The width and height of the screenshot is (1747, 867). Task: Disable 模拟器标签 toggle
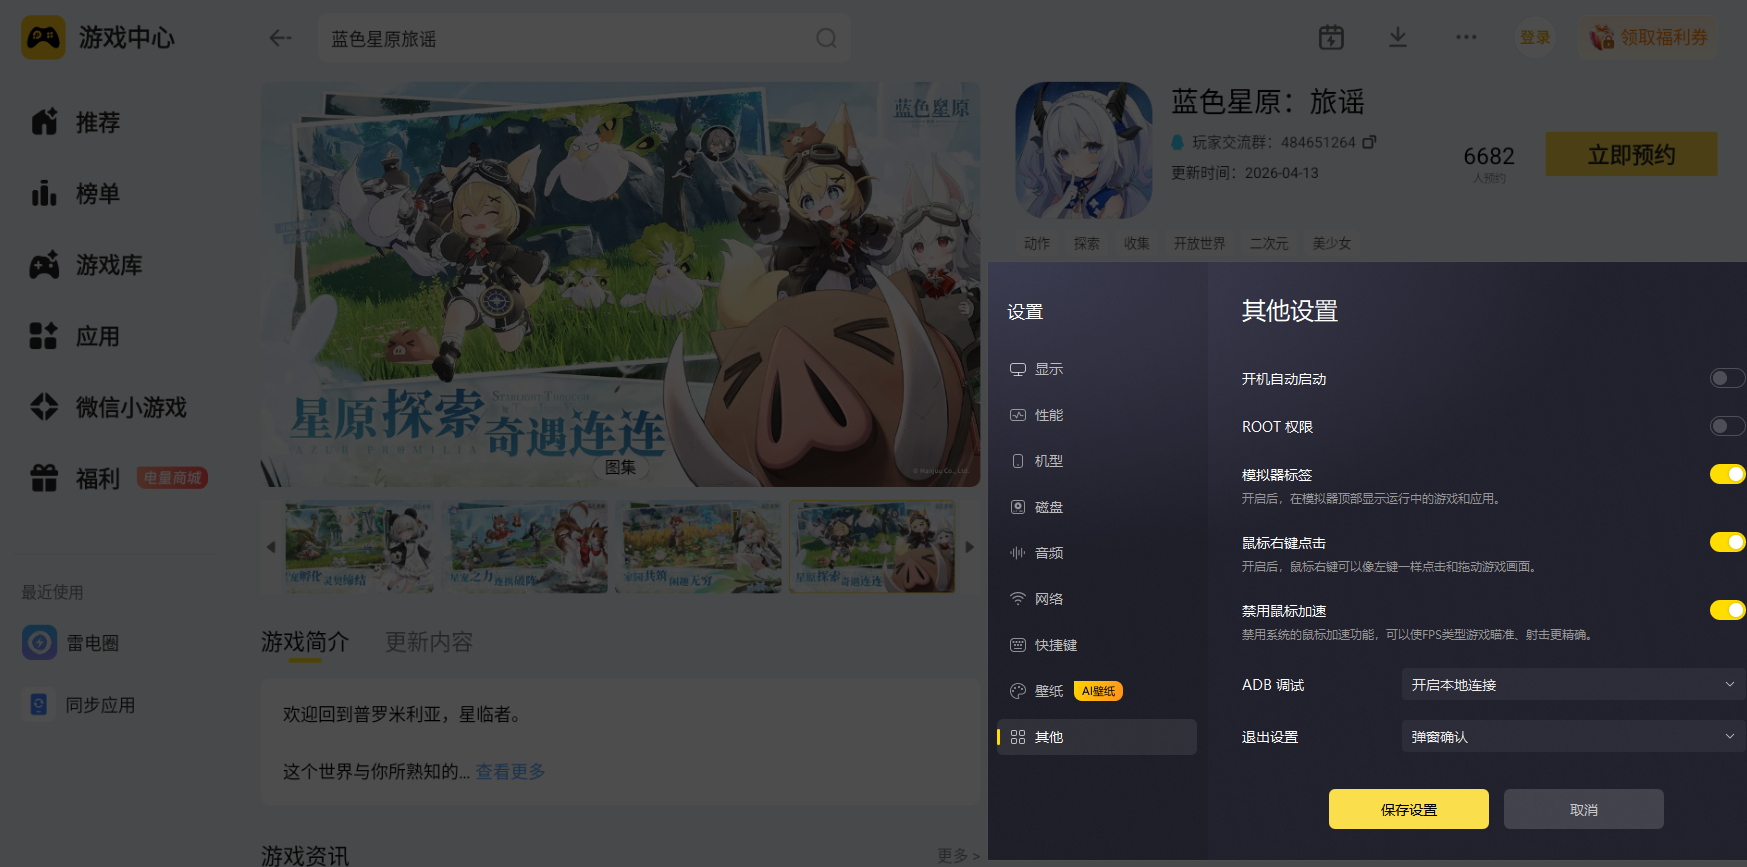click(x=1727, y=474)
